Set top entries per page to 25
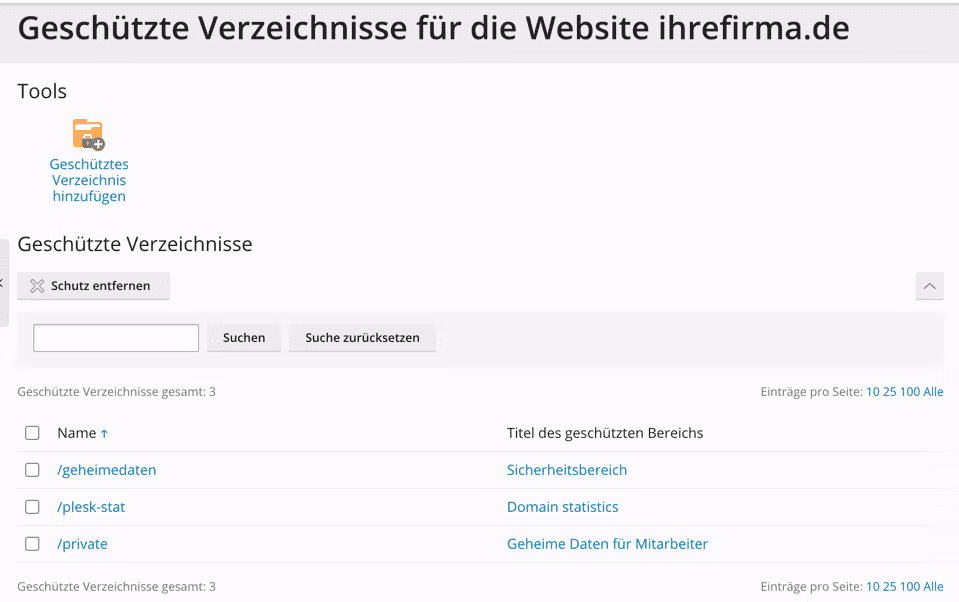Screen dimensions: 959x602 click(889, 392)
